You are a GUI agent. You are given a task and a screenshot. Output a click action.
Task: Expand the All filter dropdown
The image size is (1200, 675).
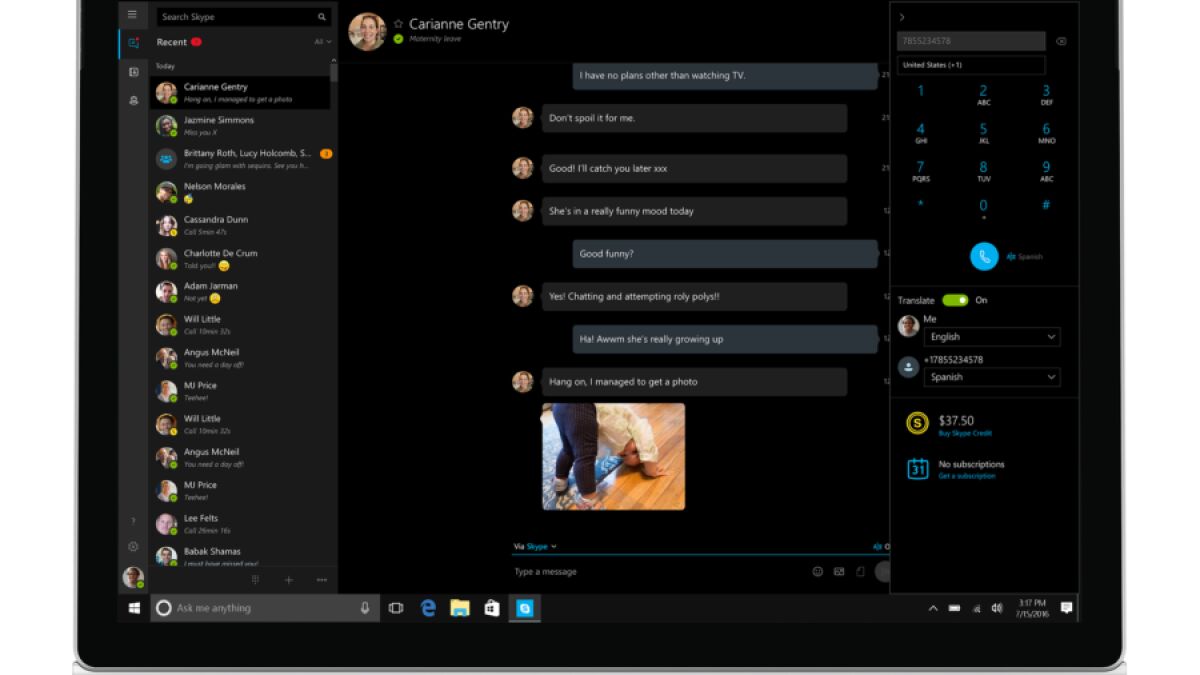[x=323, y=42]
